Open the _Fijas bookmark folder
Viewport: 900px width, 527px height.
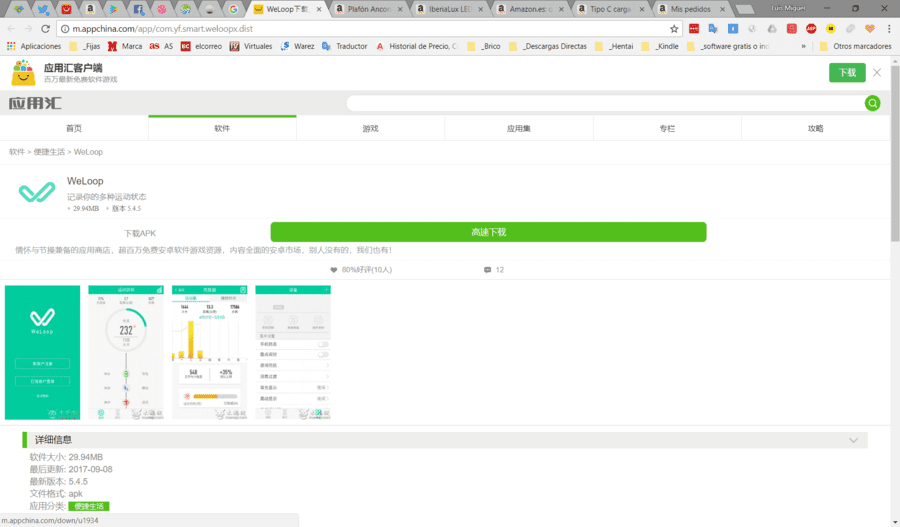pyautogui.click(x=84, y=46)
